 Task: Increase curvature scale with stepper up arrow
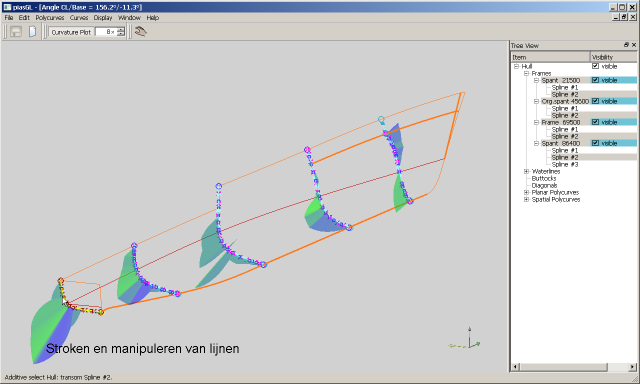(121, 29)
